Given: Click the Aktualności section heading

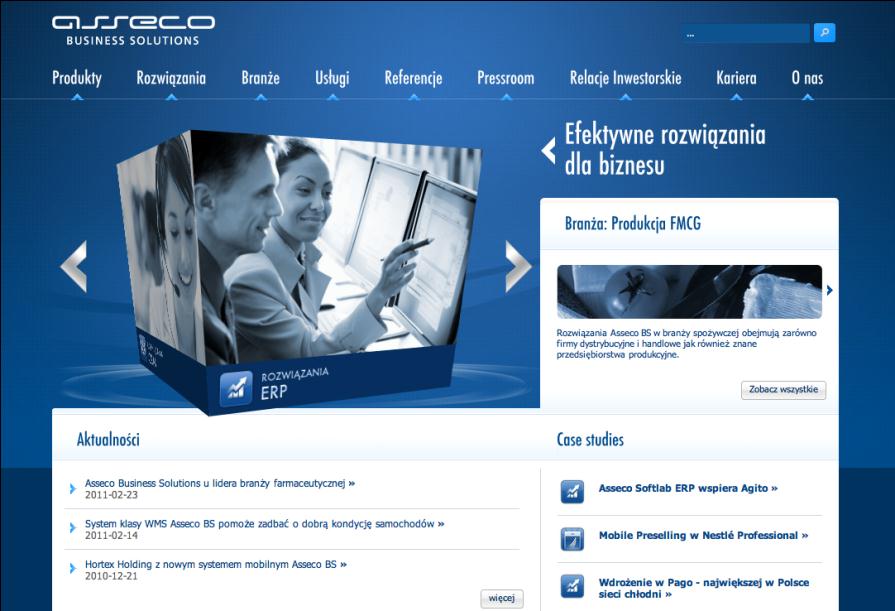Looking at the screenshot, I should (x=108, y=440).
